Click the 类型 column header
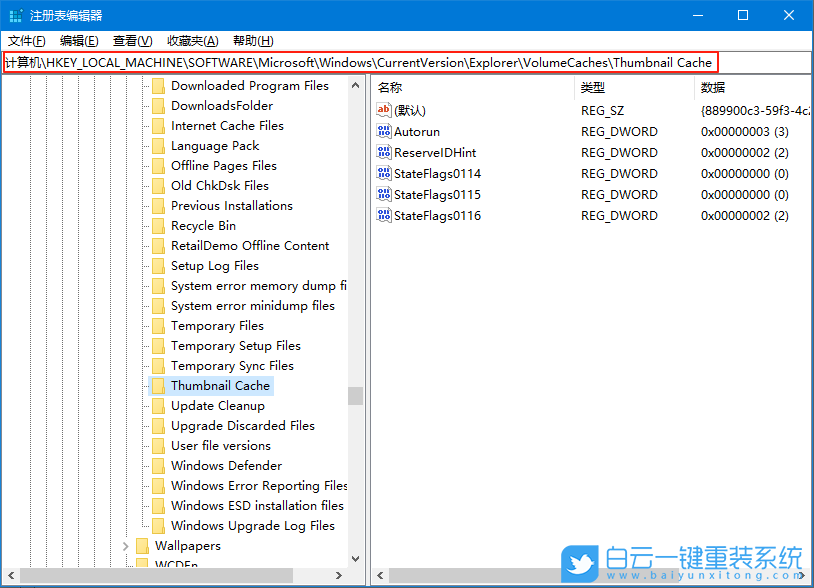The height and width of the screenshot is (588, 814). pyautogui.click(x=593, y=88)
